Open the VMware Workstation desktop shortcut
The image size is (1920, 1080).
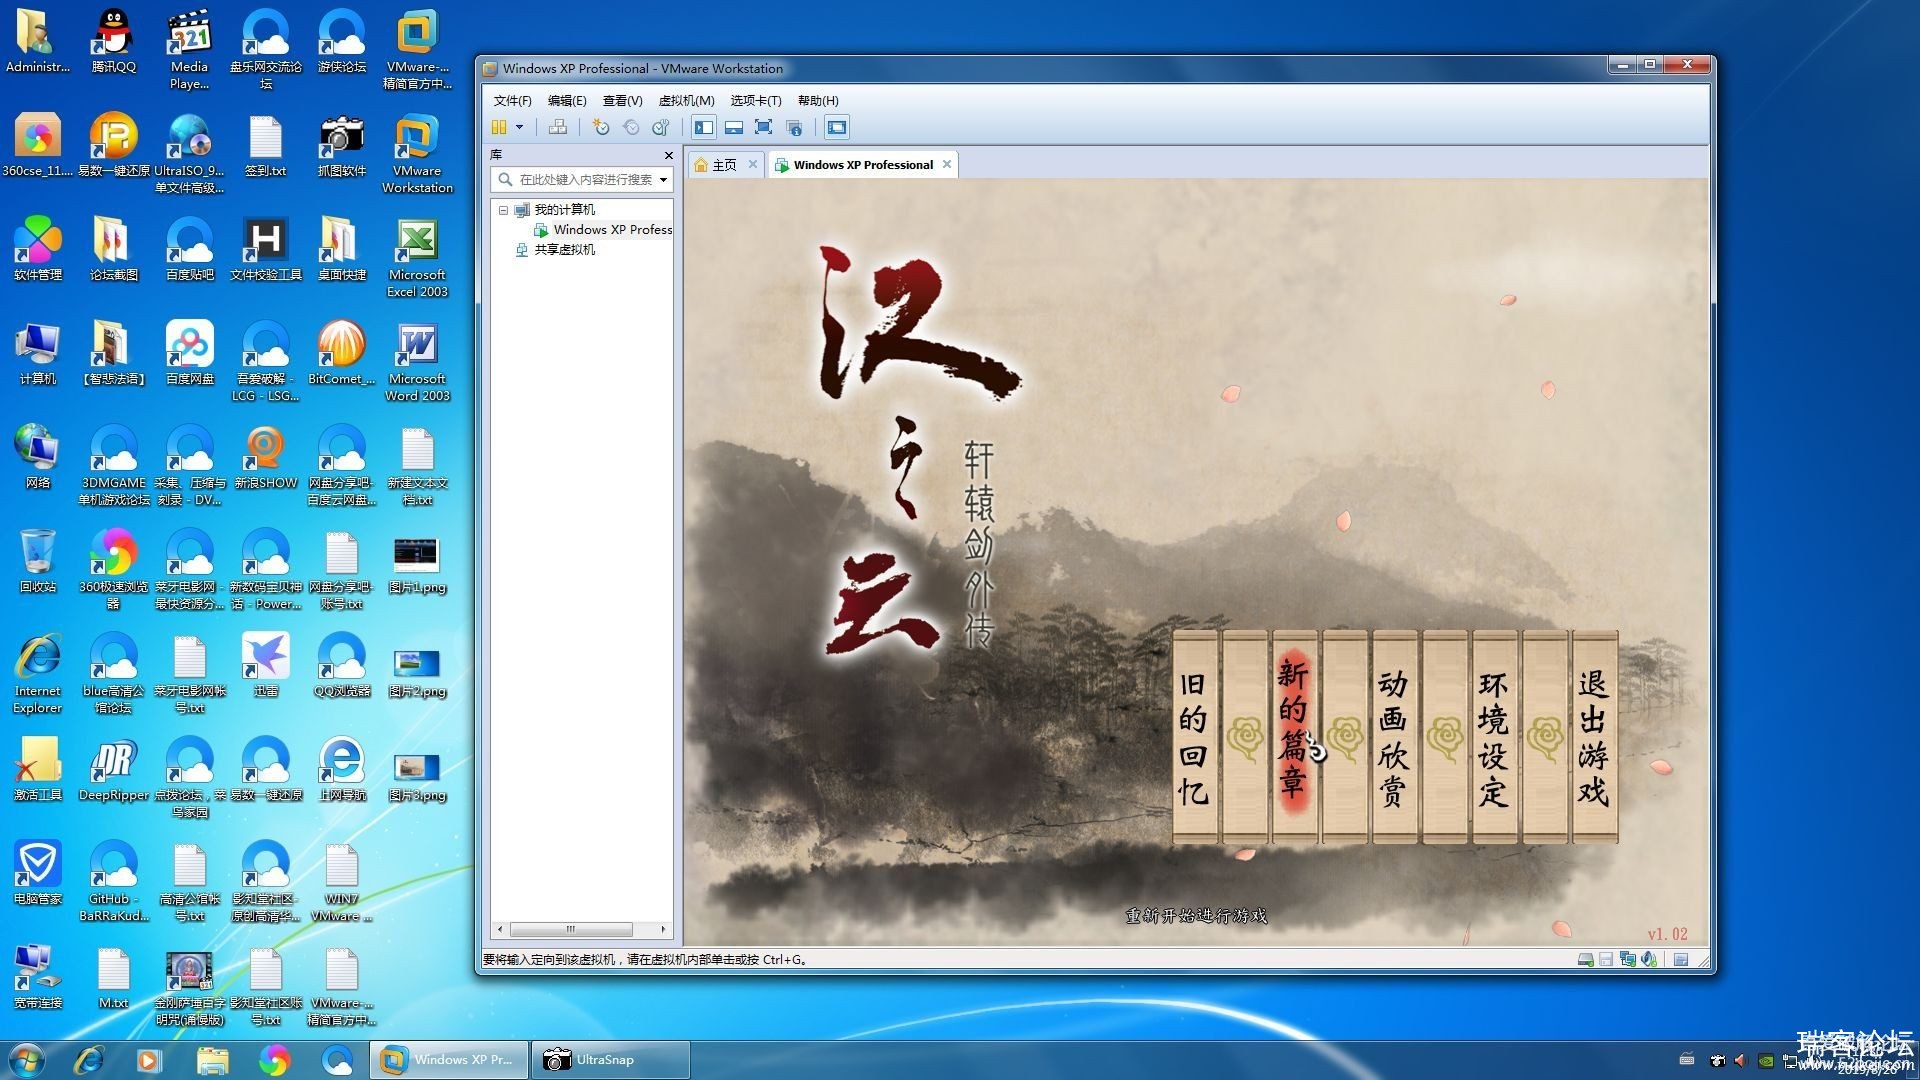tap(417, 153)
